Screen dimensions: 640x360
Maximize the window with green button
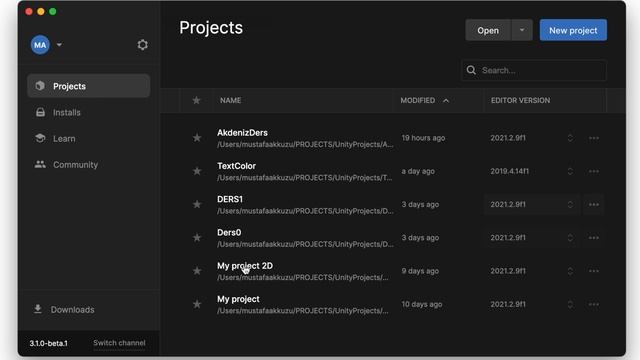coord(53,11)
